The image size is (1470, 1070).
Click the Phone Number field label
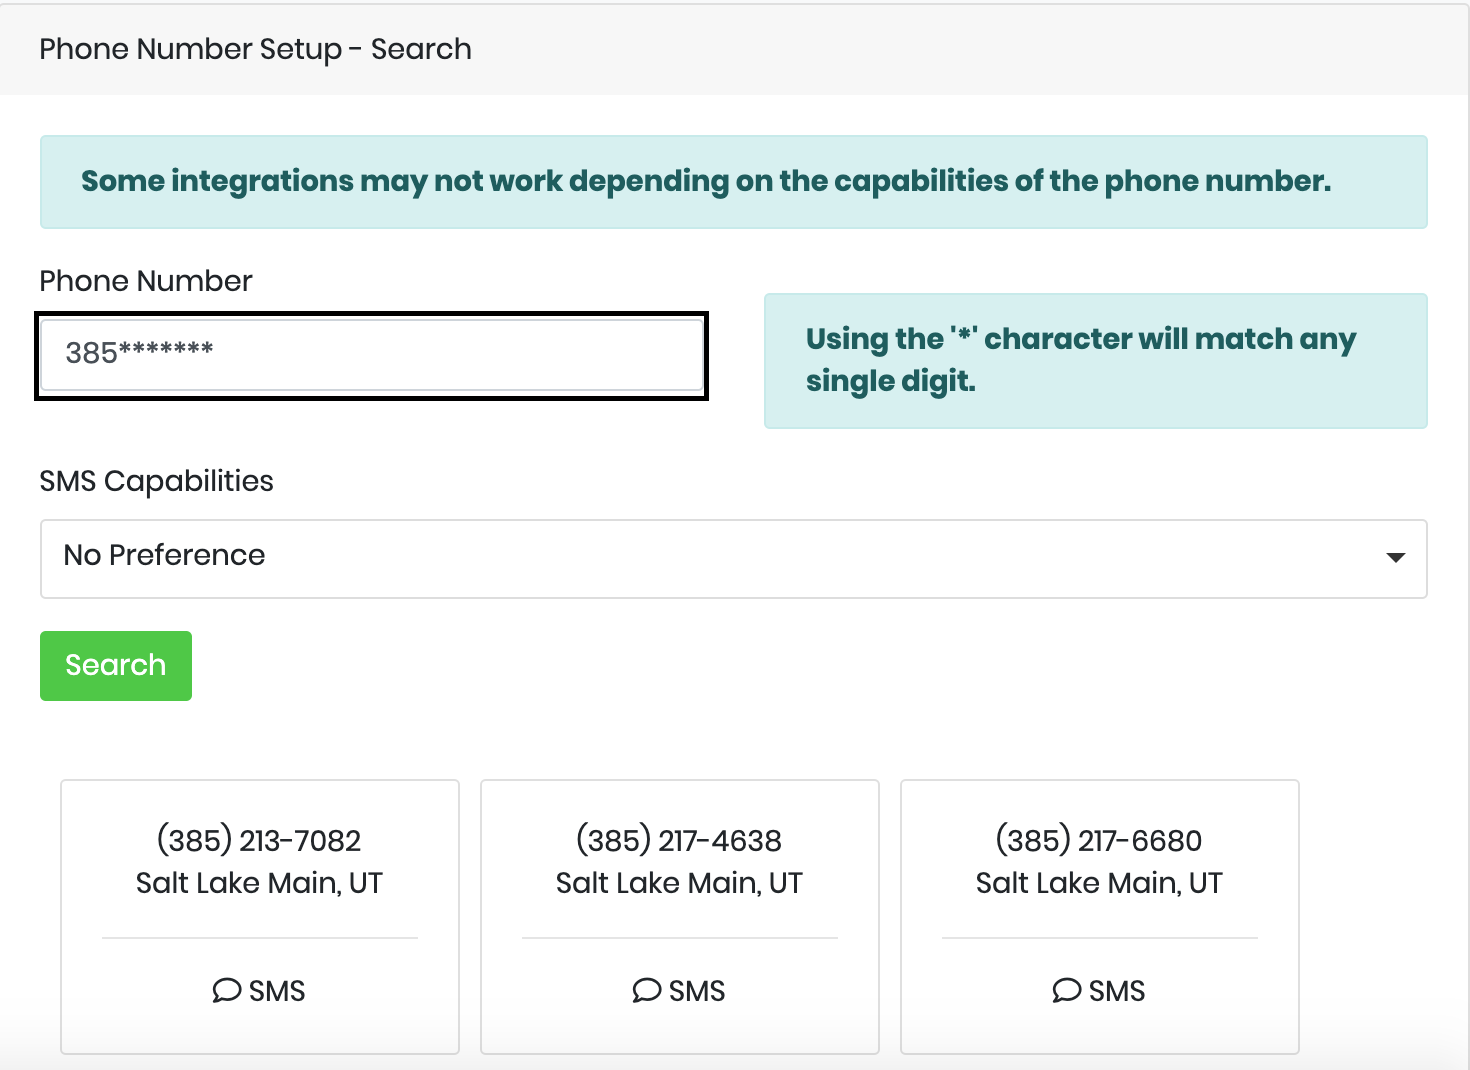(146, 281)
